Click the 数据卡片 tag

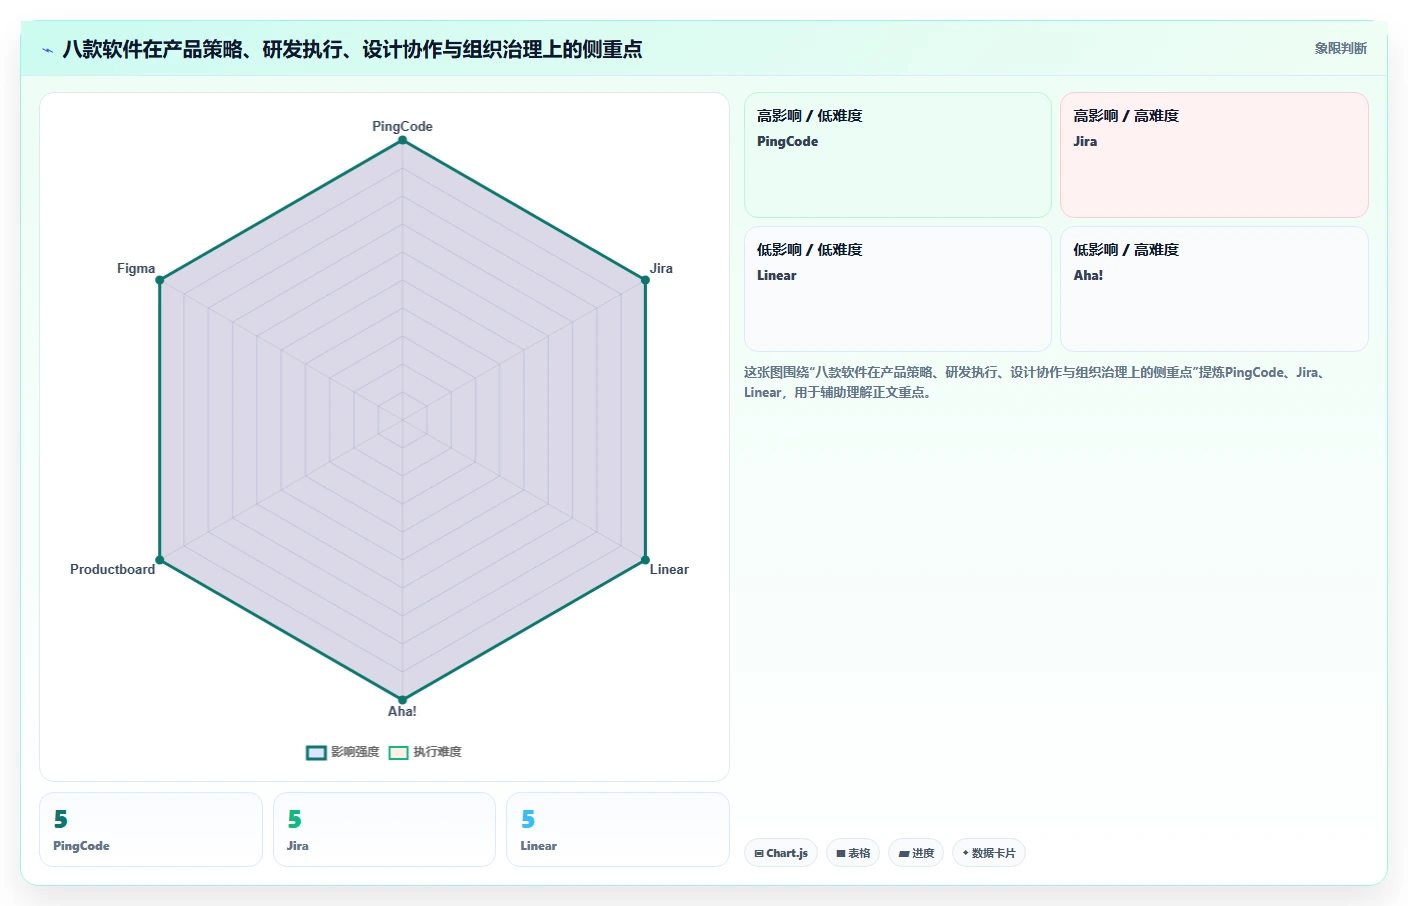[x=989, y=853]
